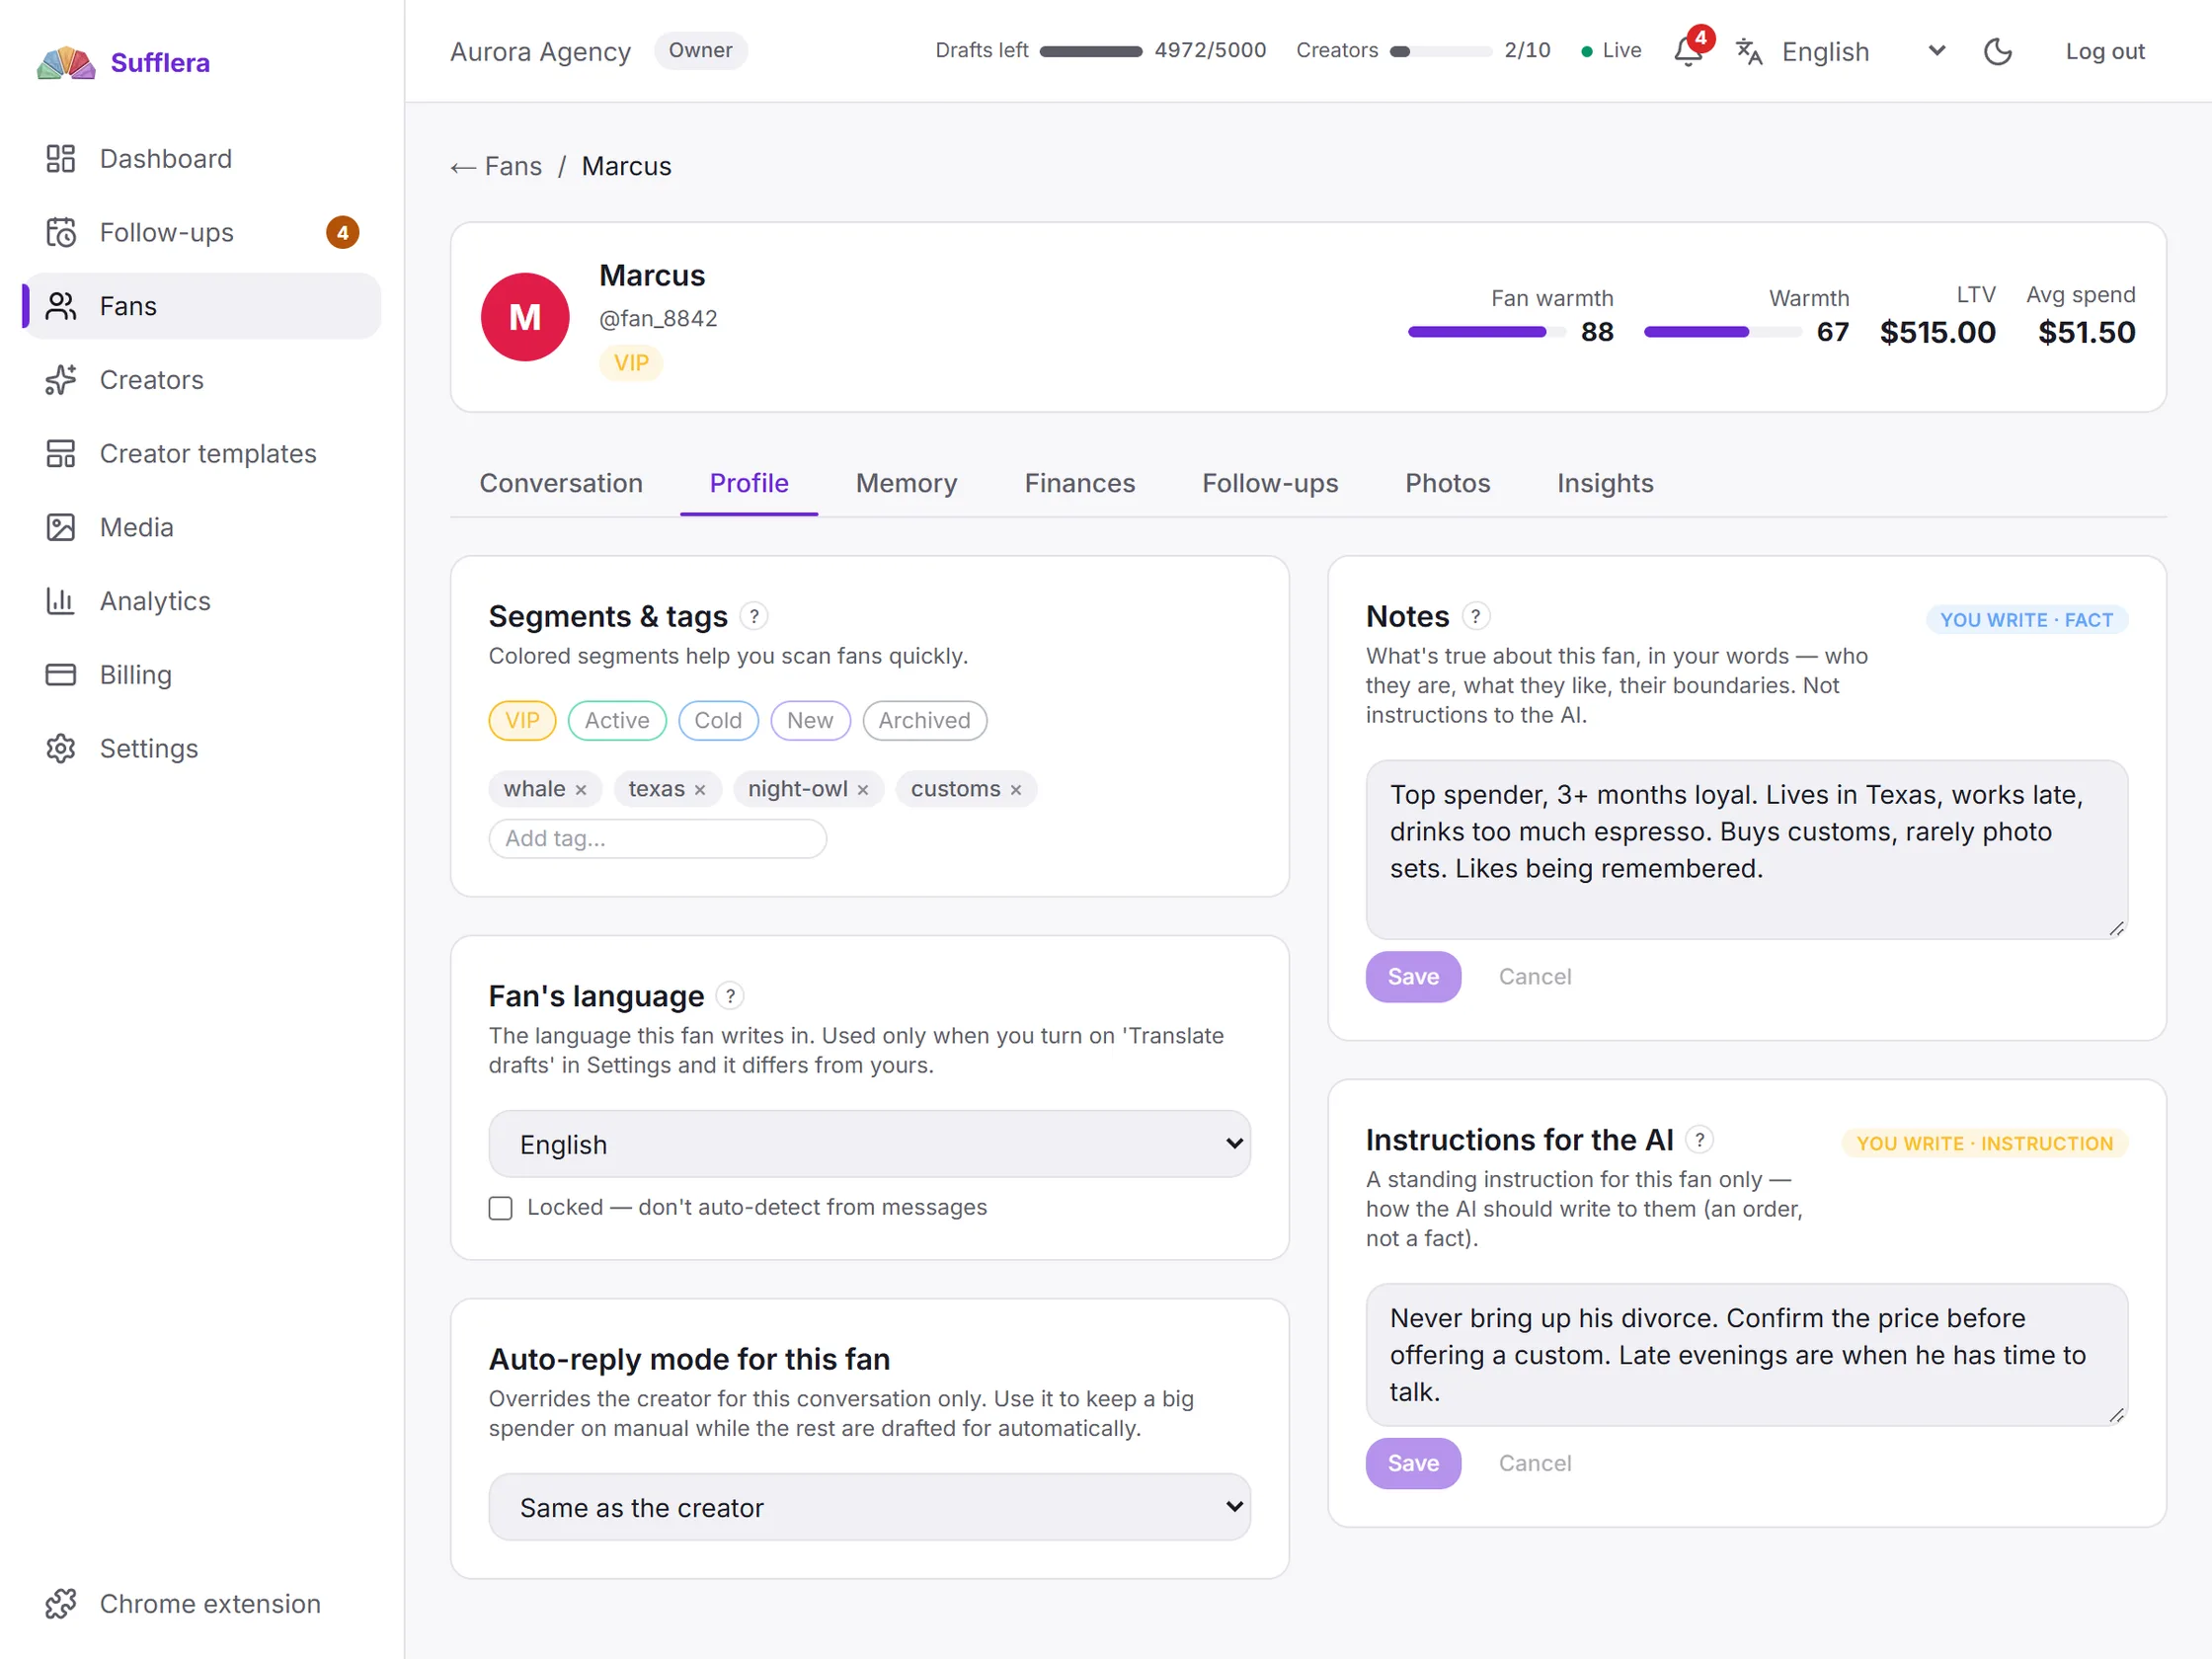Show help for Fan's language

point(731,996)
